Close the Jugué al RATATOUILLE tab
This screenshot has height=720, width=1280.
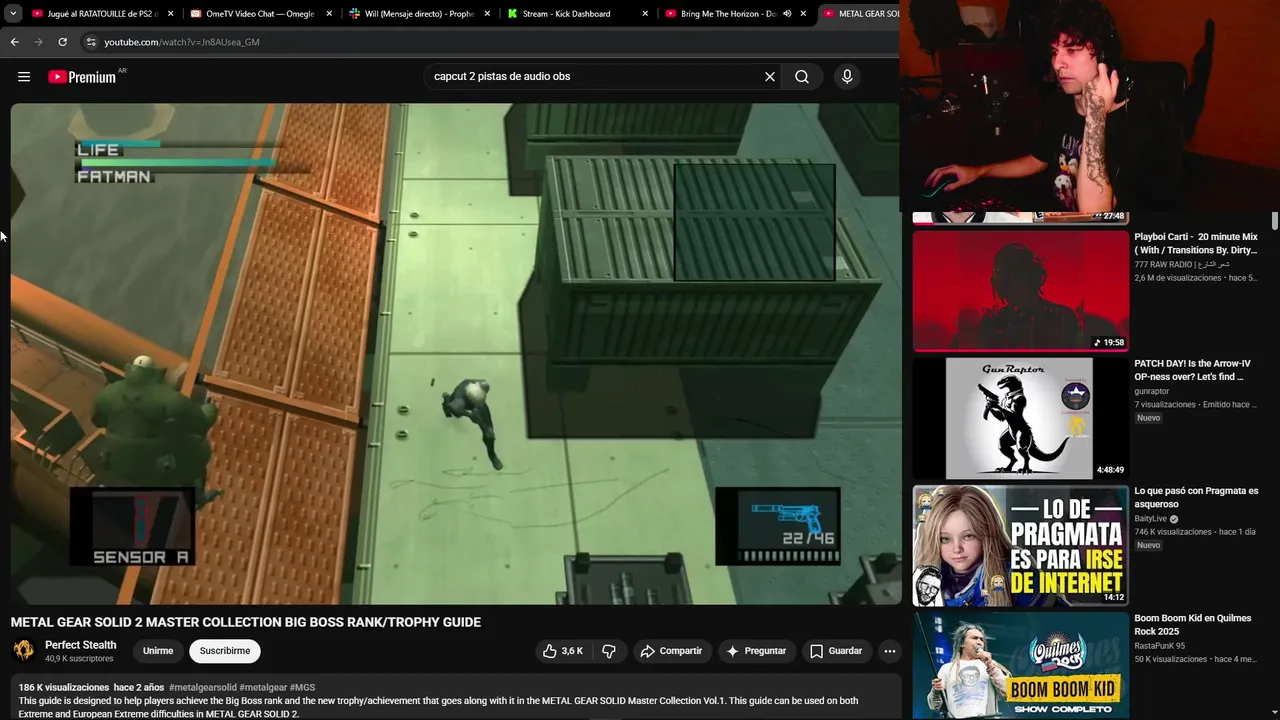click(170, 14)
